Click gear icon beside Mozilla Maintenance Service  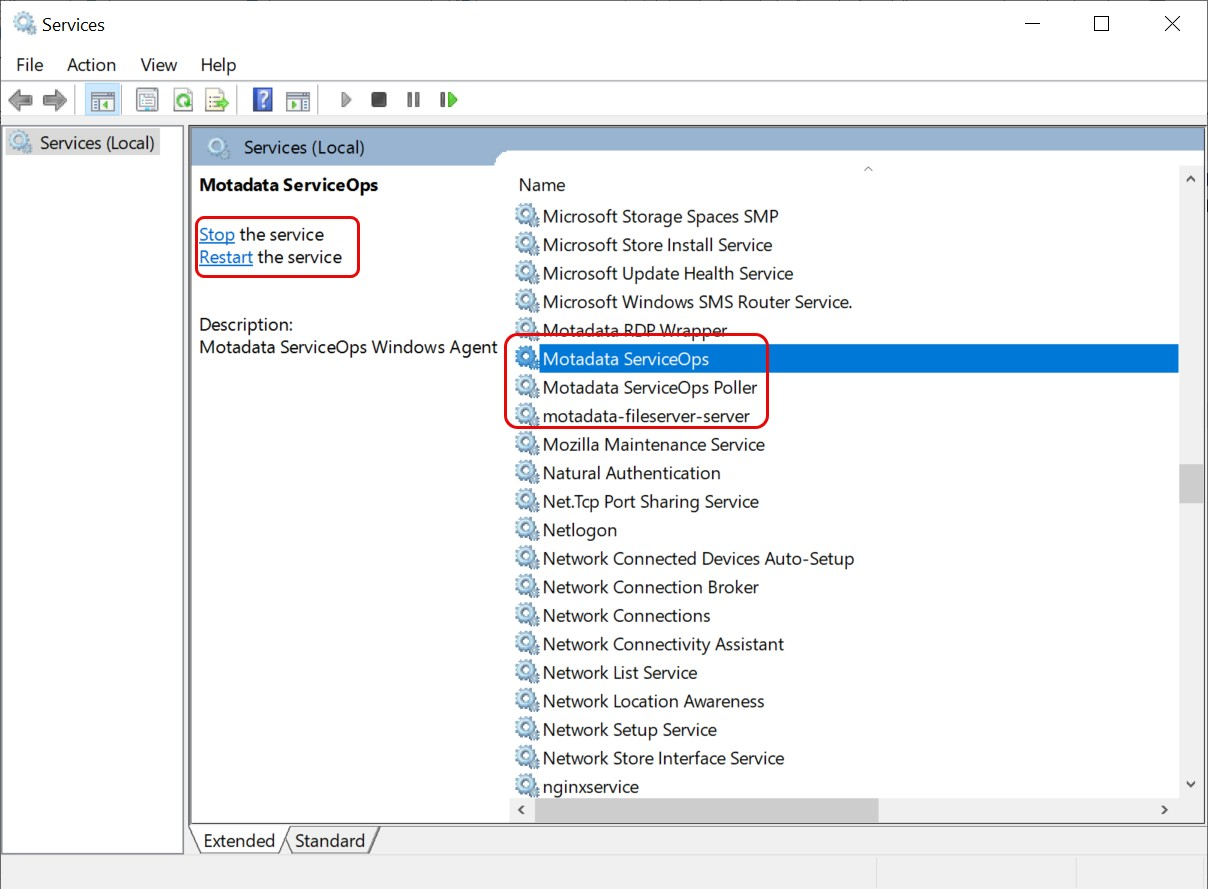pos(526,443)
